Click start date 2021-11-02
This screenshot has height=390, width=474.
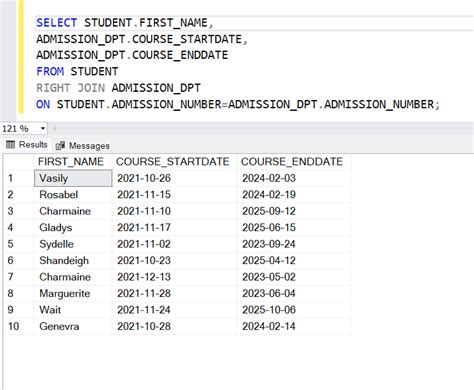[x=174, y=244]
